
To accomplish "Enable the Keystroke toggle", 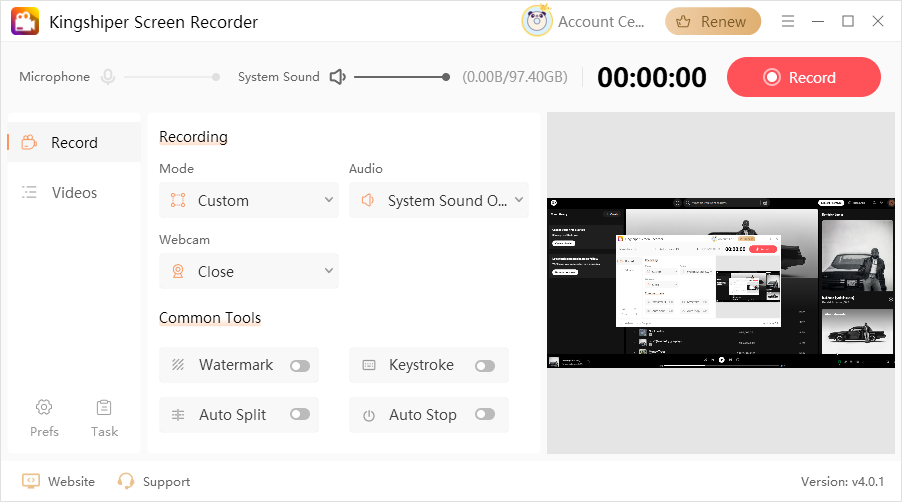I will tap(485, 366).
